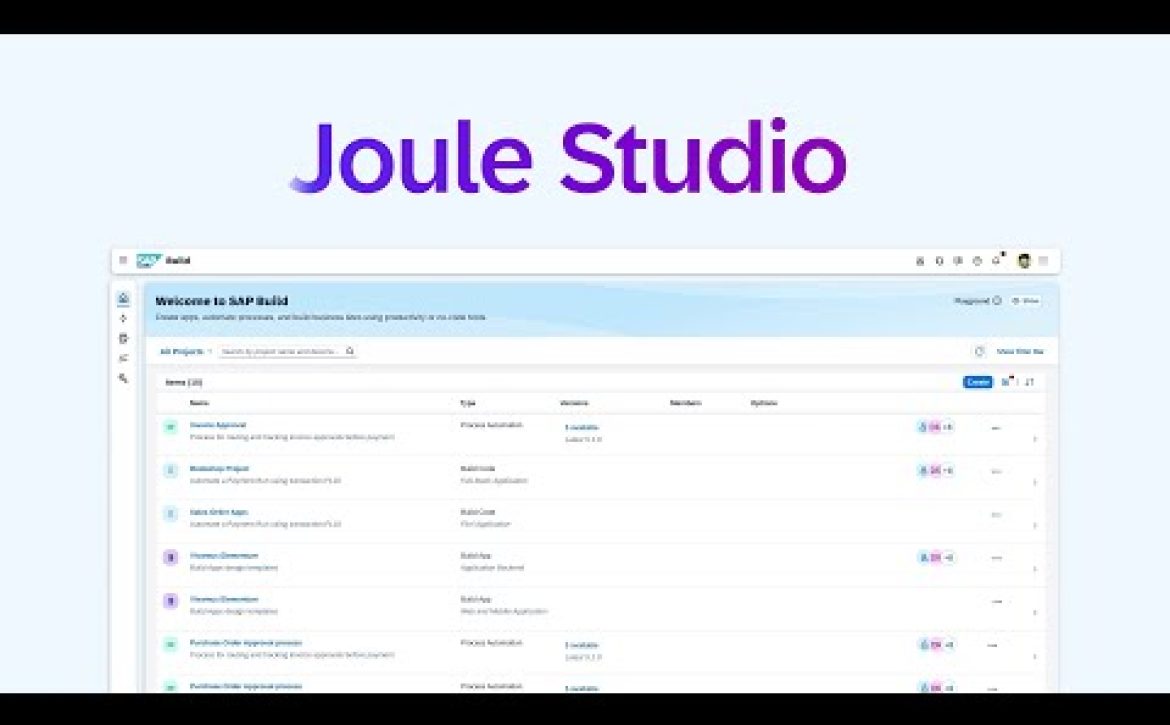Click the magnifier icon in the search box
The image size is (1170, 725).
pyautogui.click(x=350, y=352)
